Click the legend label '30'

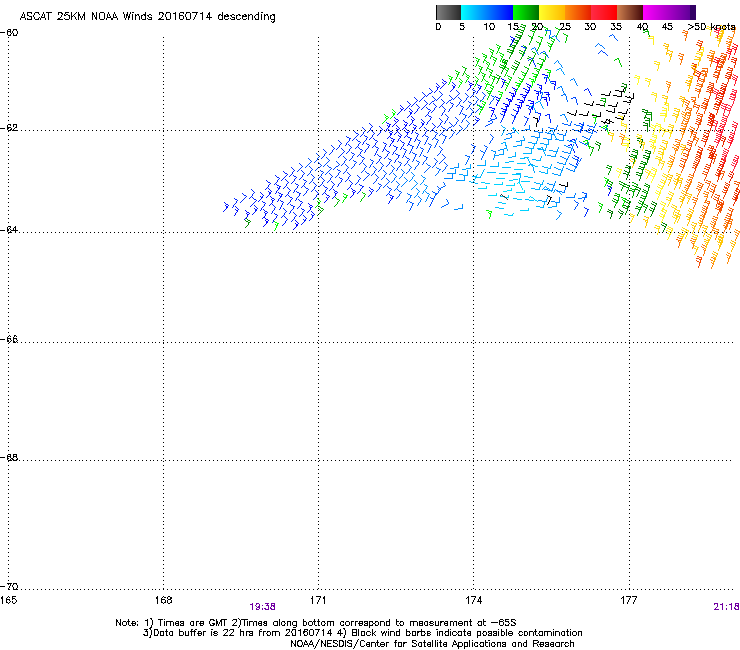click(590, 27)
